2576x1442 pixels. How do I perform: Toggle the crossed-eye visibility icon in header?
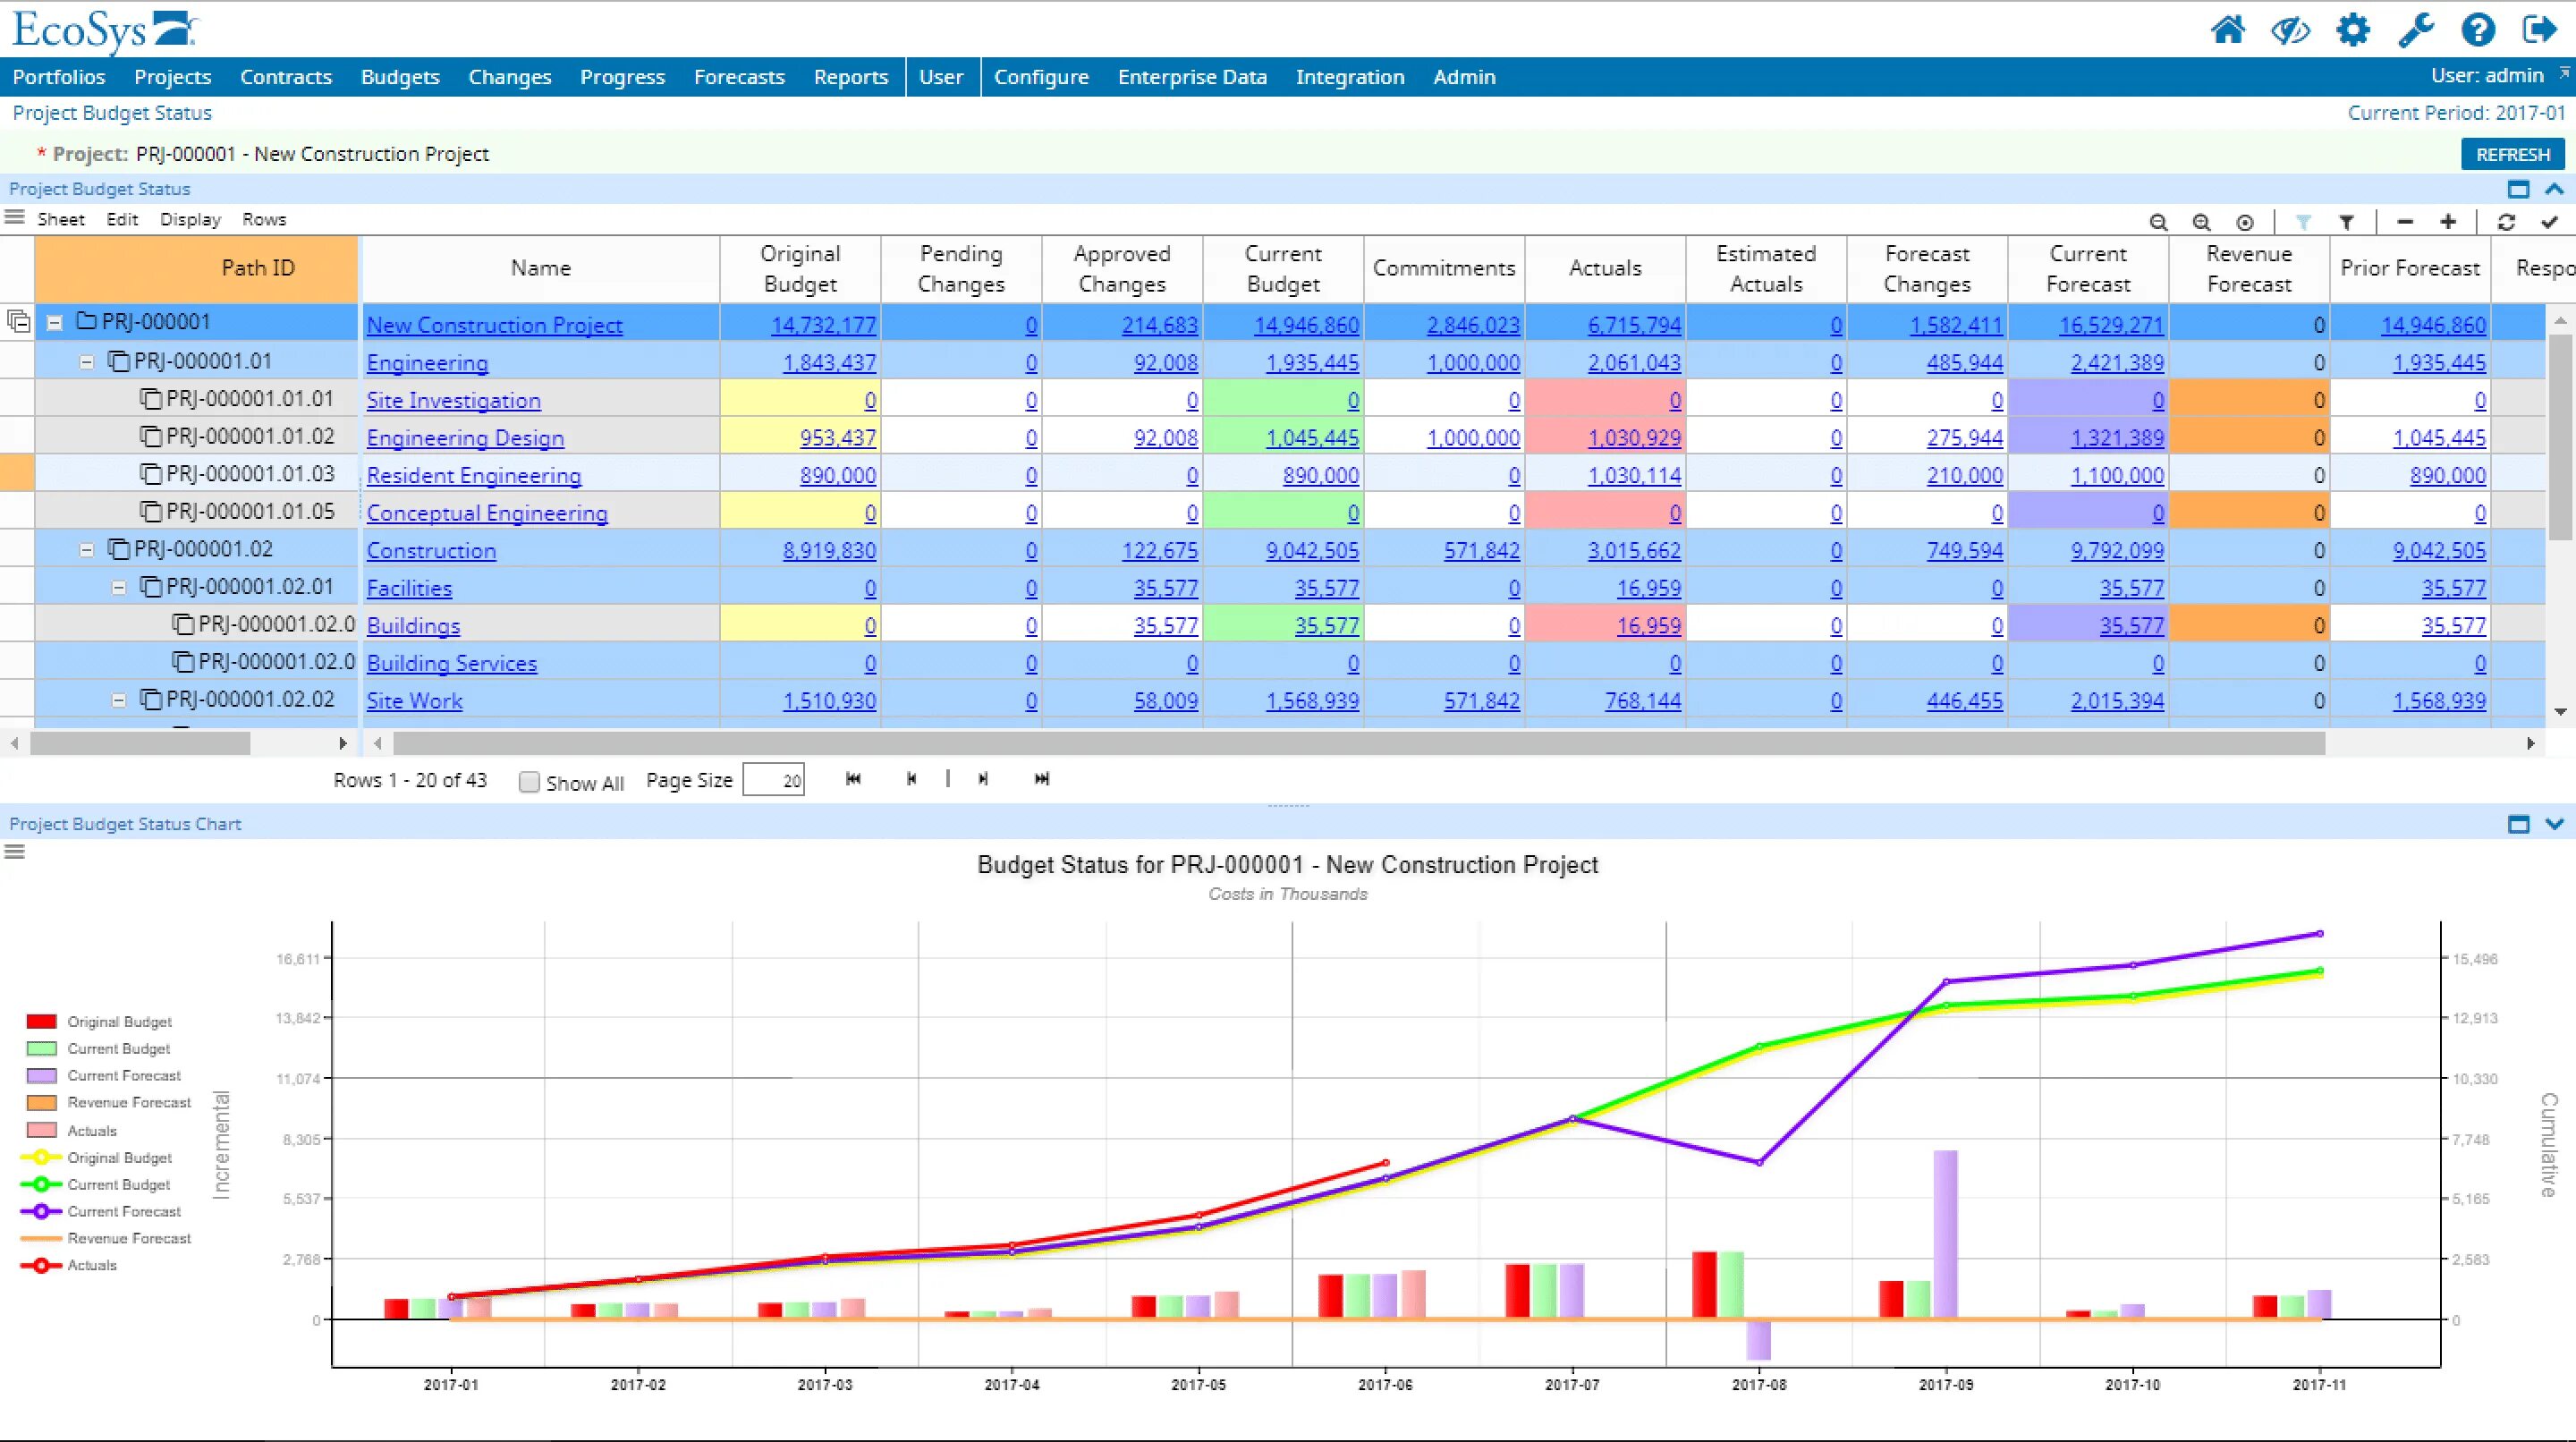[x=2290, y=30]
